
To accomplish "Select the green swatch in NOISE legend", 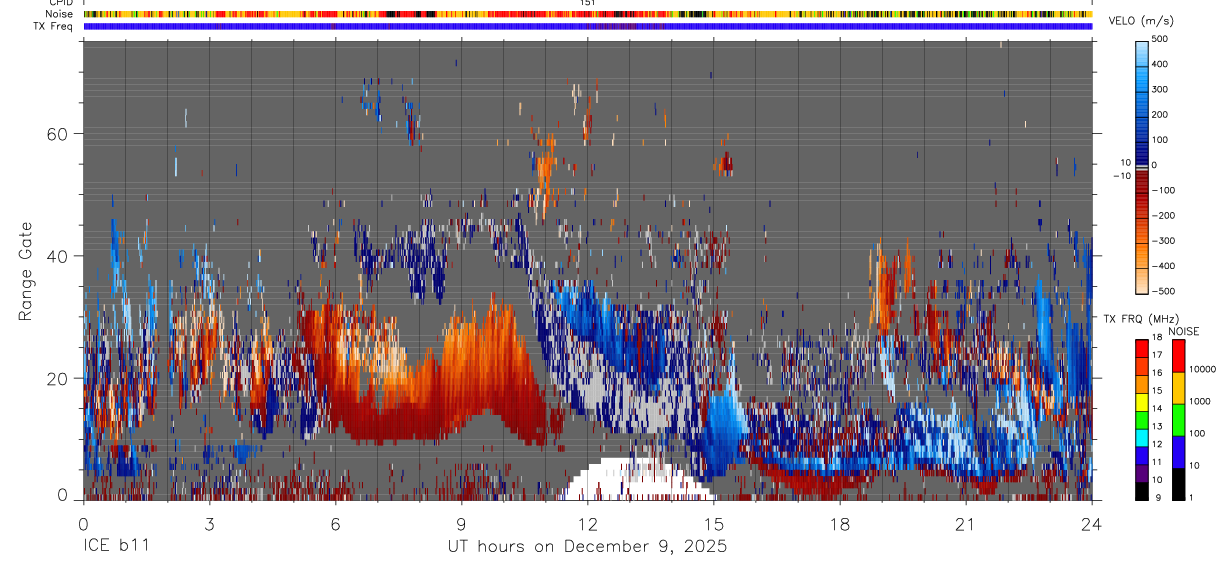I will [x=1178, y=420].
